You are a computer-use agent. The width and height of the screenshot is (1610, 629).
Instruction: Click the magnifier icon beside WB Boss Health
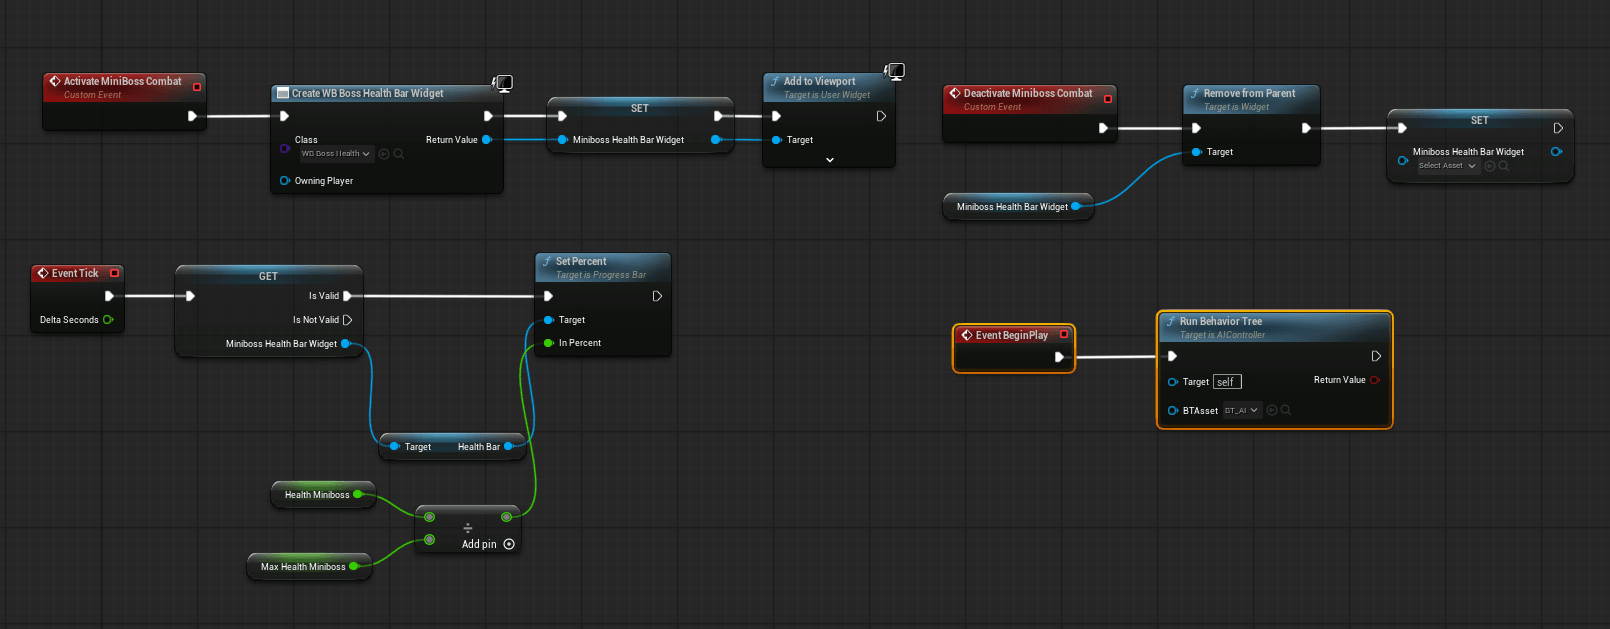[x=399, y=154]
